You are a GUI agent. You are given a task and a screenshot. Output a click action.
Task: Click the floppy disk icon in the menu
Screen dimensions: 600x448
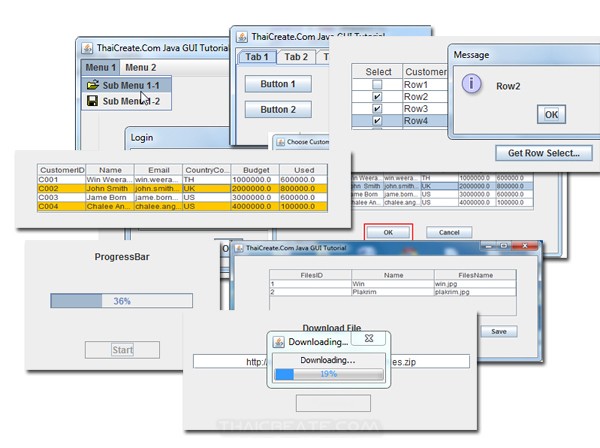click(92, 101)
